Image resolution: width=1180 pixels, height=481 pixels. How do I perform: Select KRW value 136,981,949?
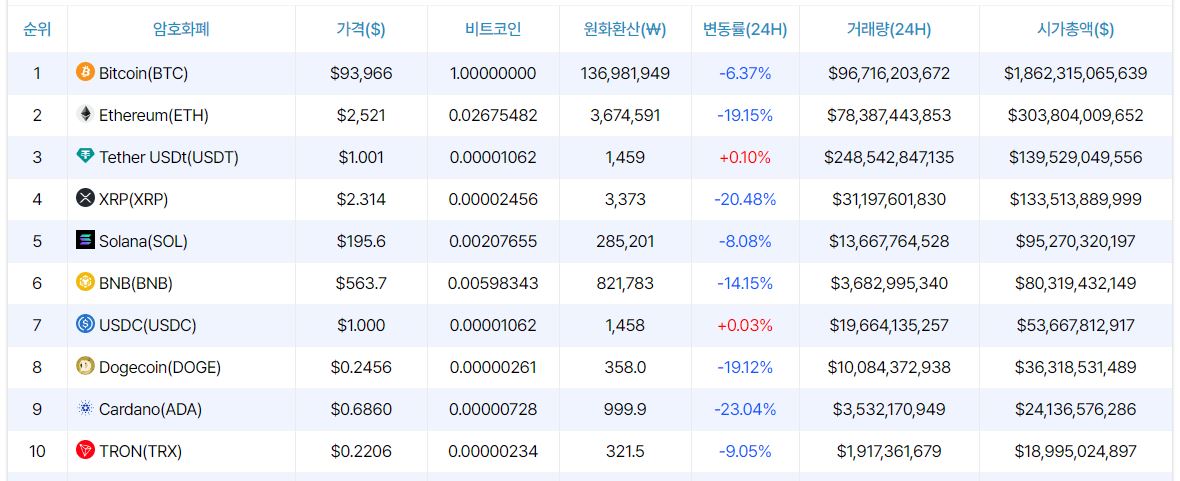[x=625, y=74]
